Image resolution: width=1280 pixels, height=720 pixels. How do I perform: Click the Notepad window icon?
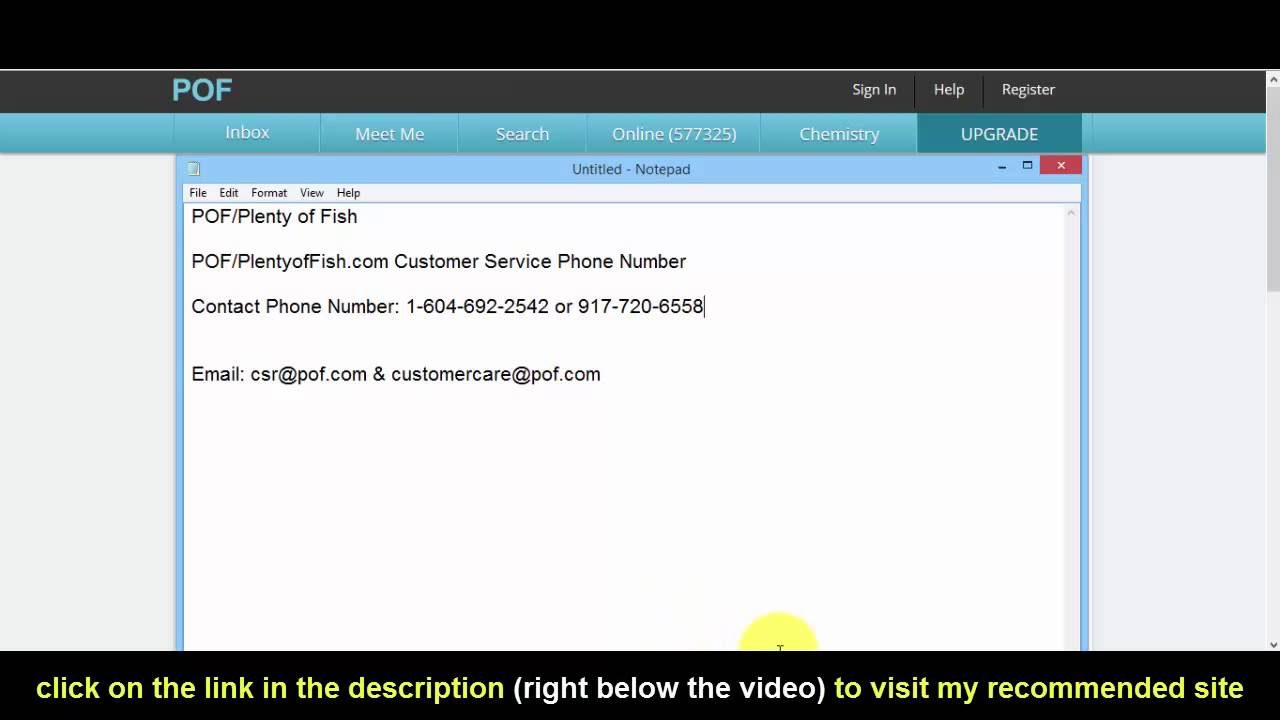(x=194, y=169)
